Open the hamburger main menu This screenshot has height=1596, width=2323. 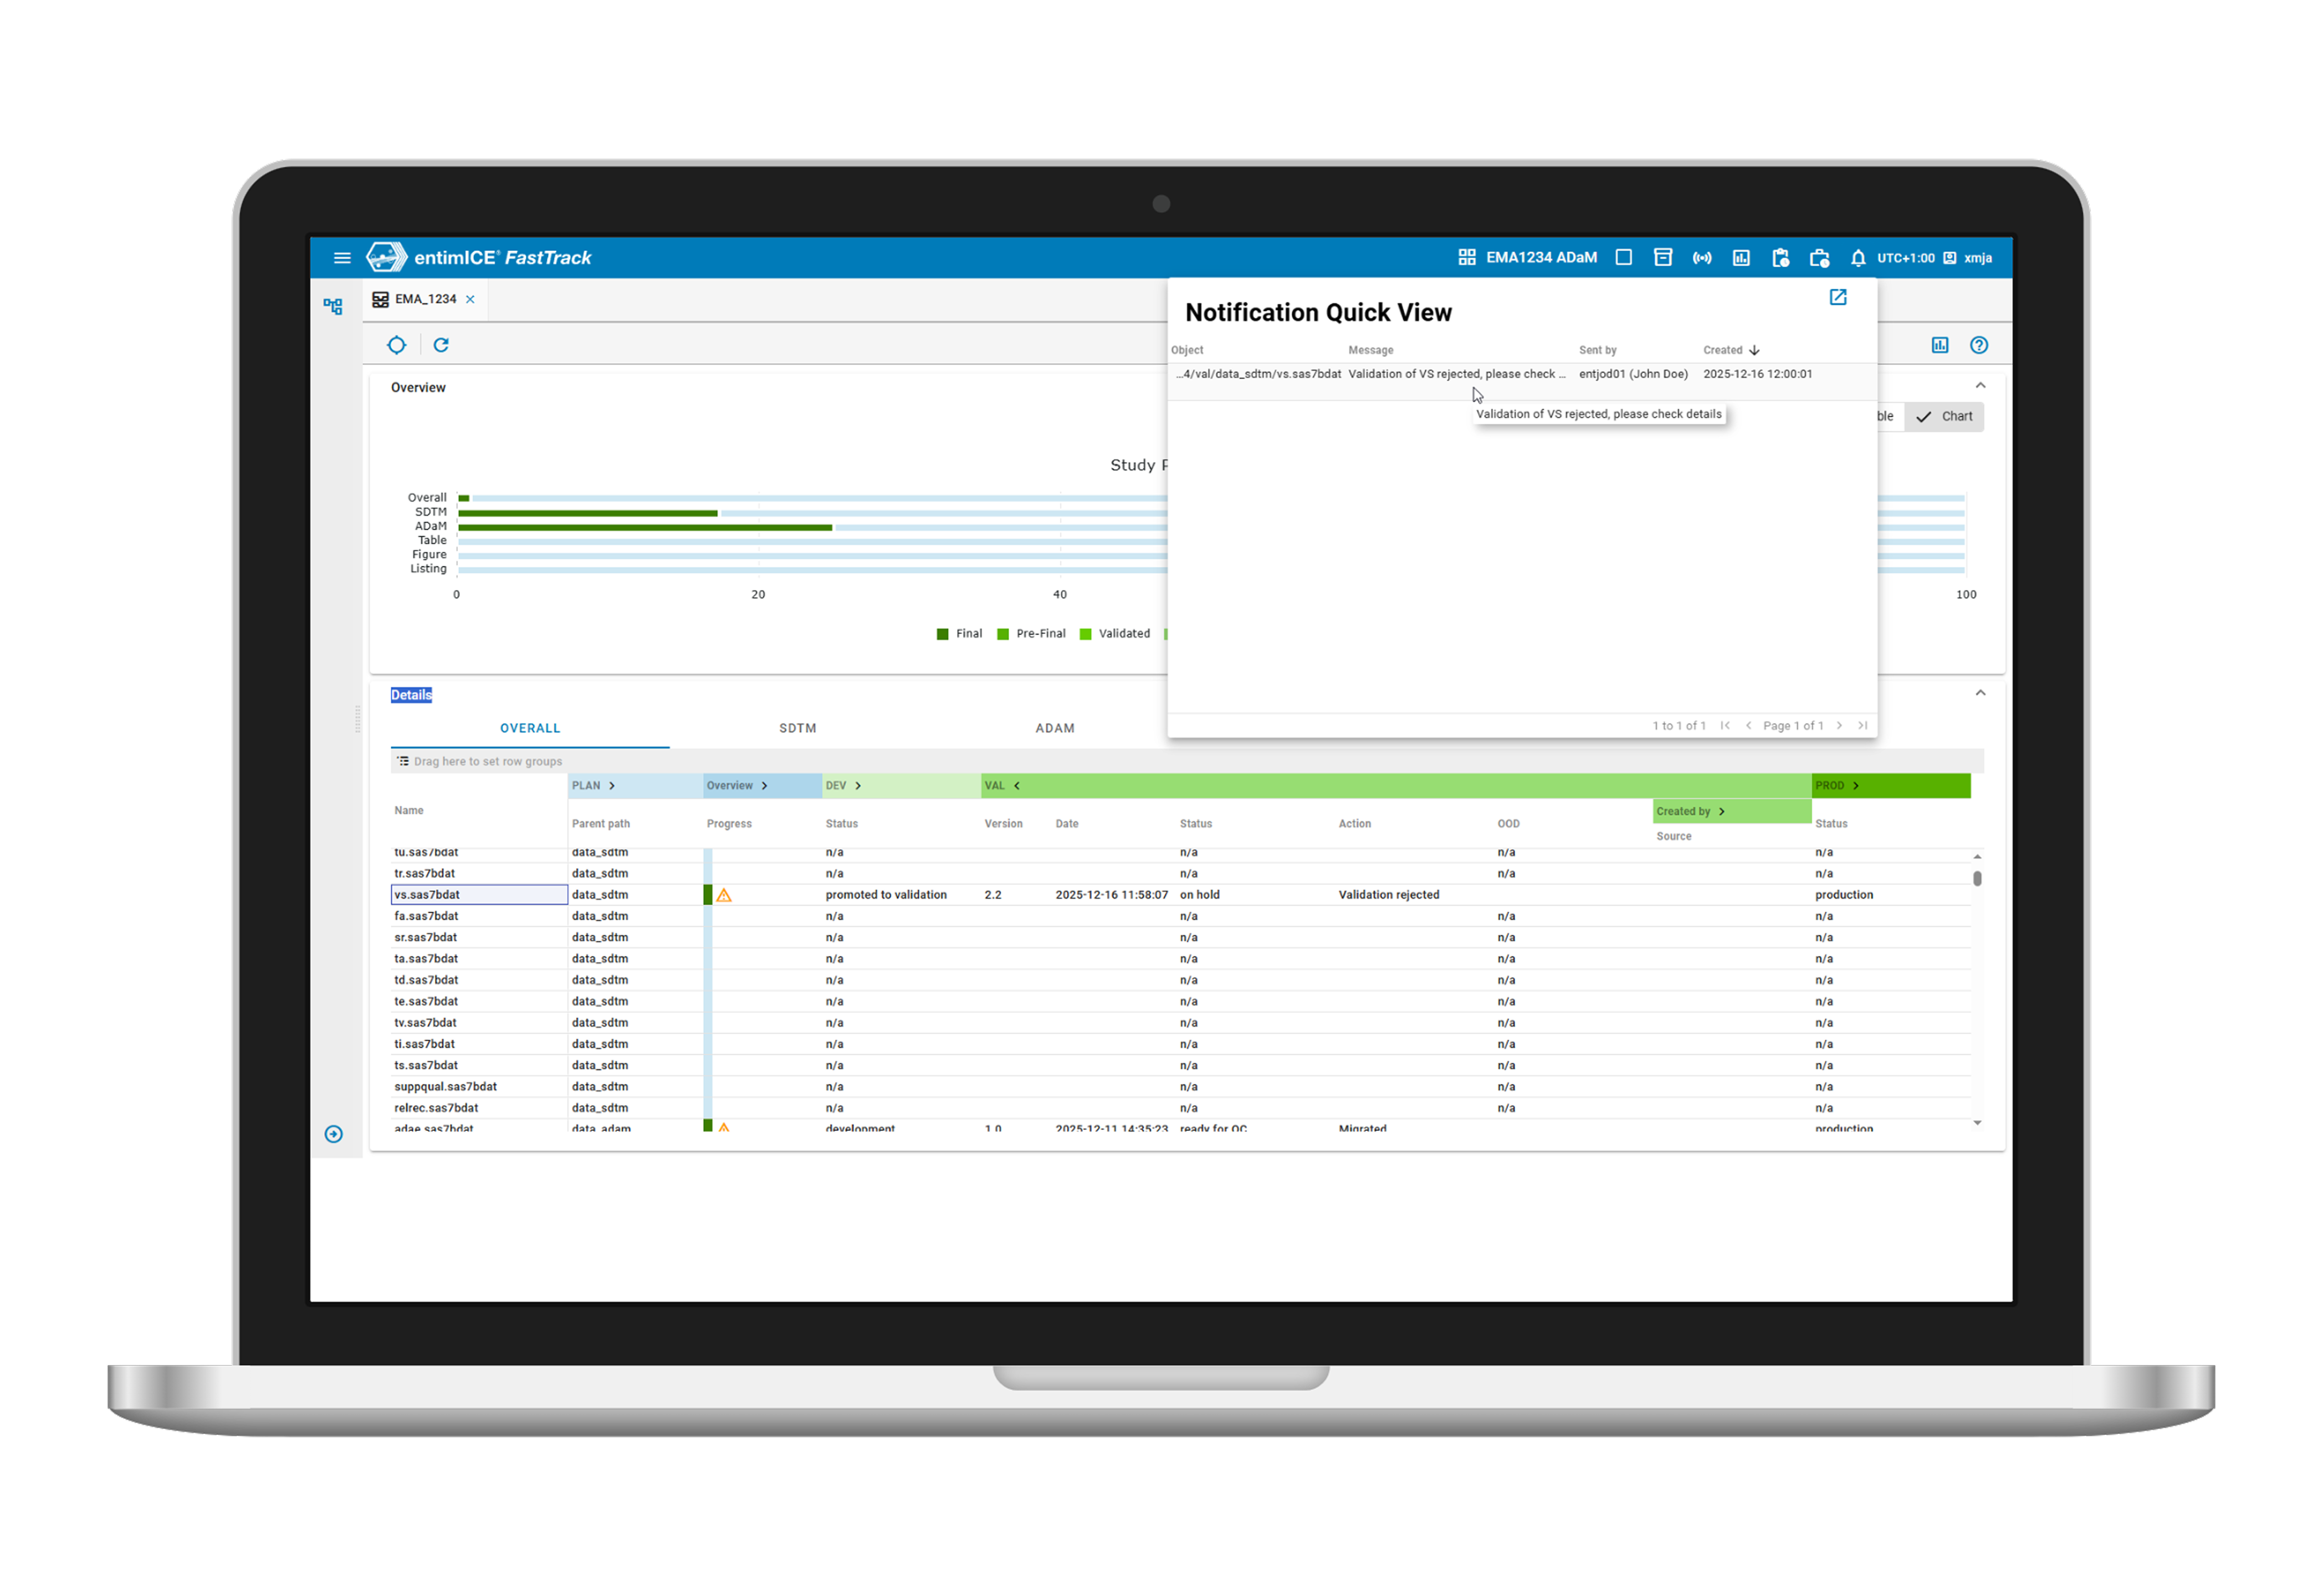point(342,258)
